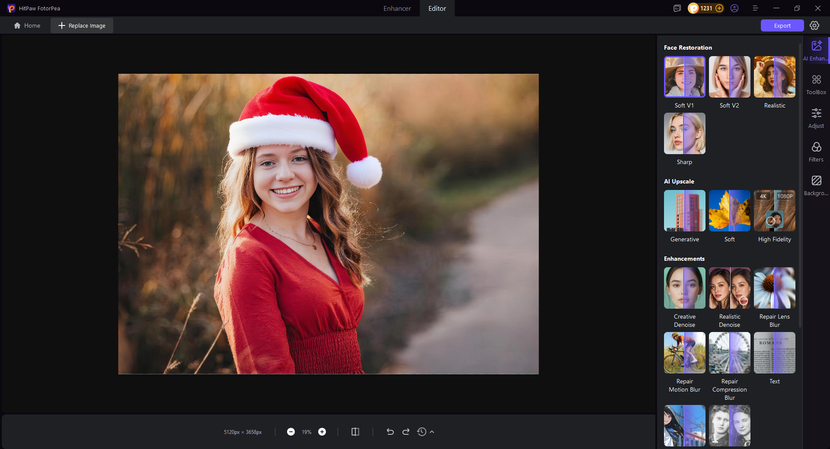Close the HitPaw FotorPea window
Screen dimensions: 830x449
(818, 8)
